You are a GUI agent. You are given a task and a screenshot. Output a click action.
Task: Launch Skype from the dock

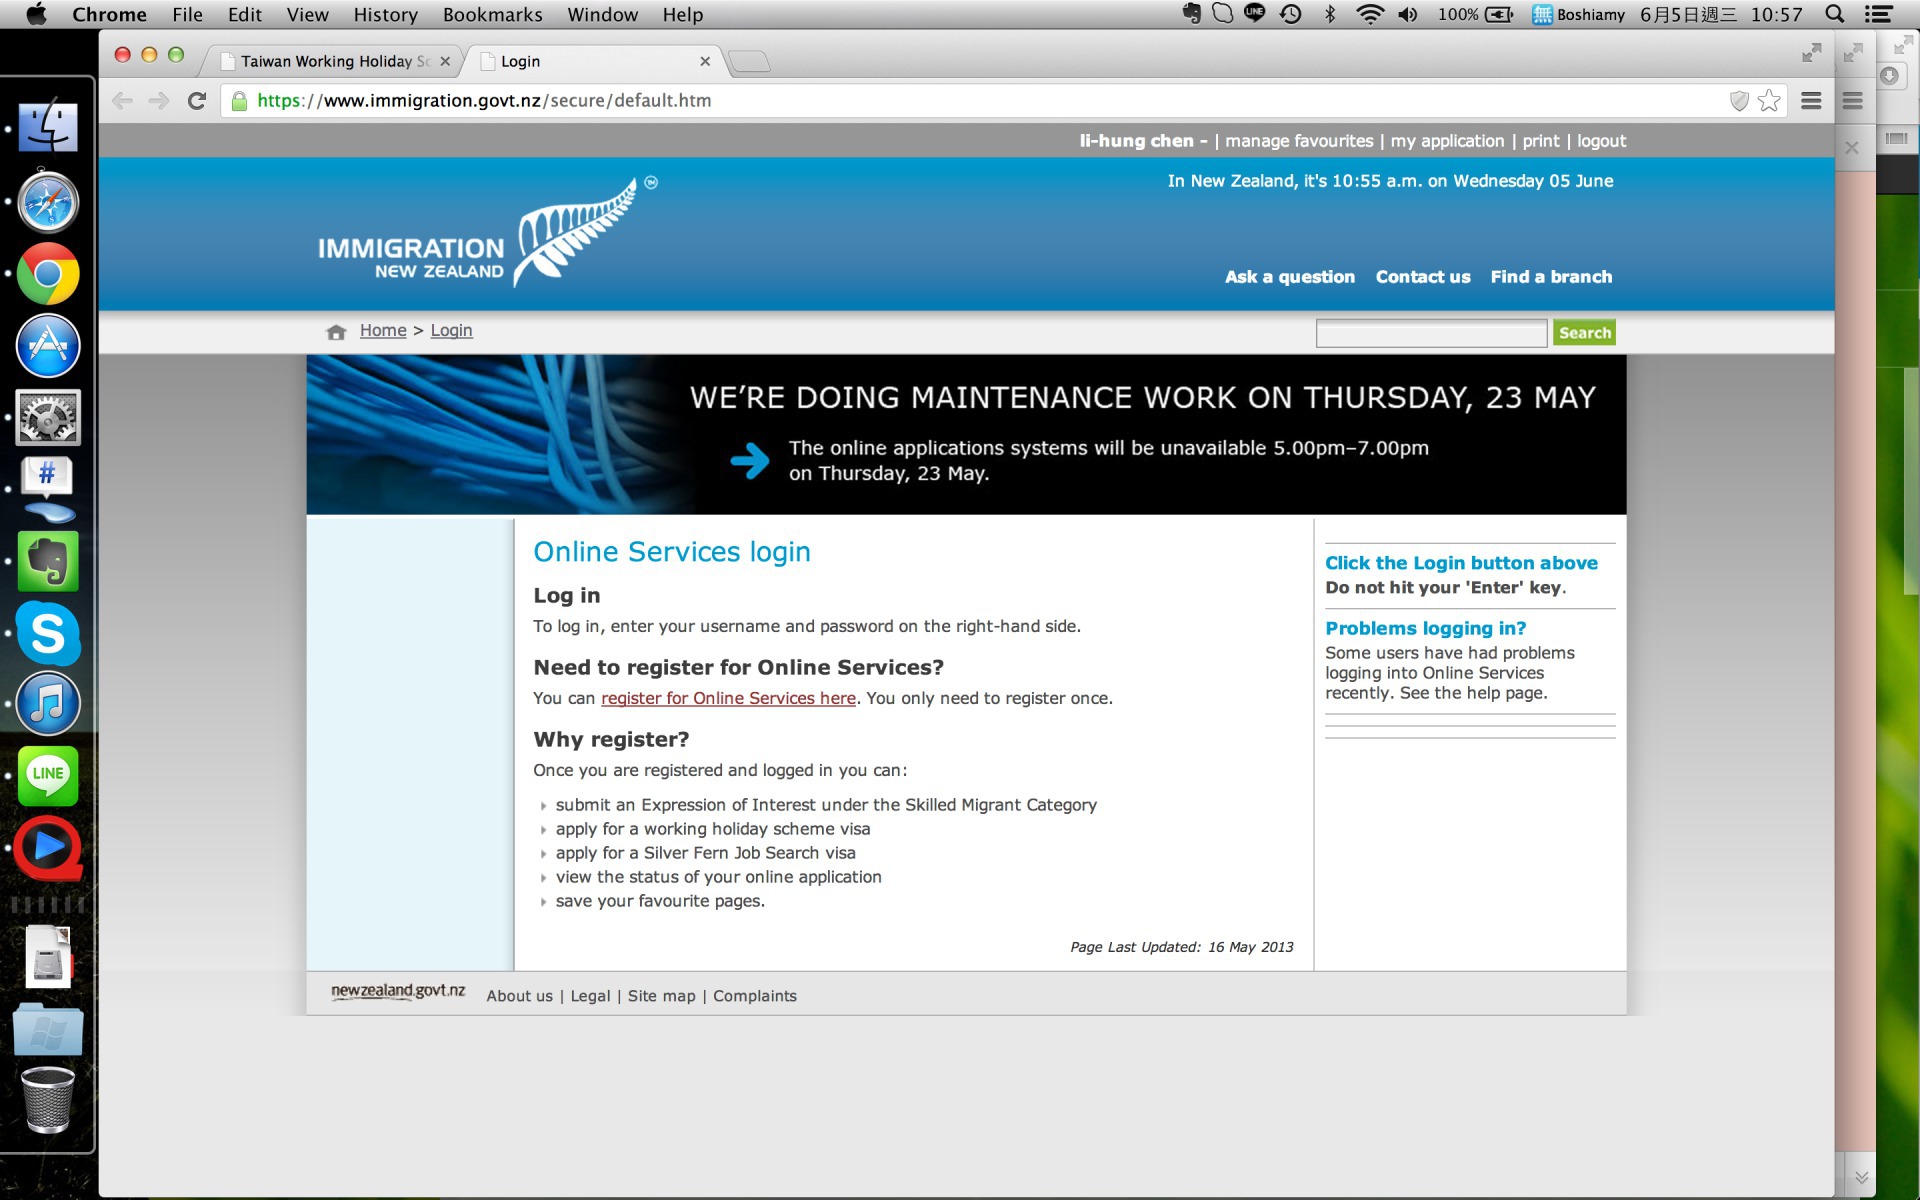47,633
